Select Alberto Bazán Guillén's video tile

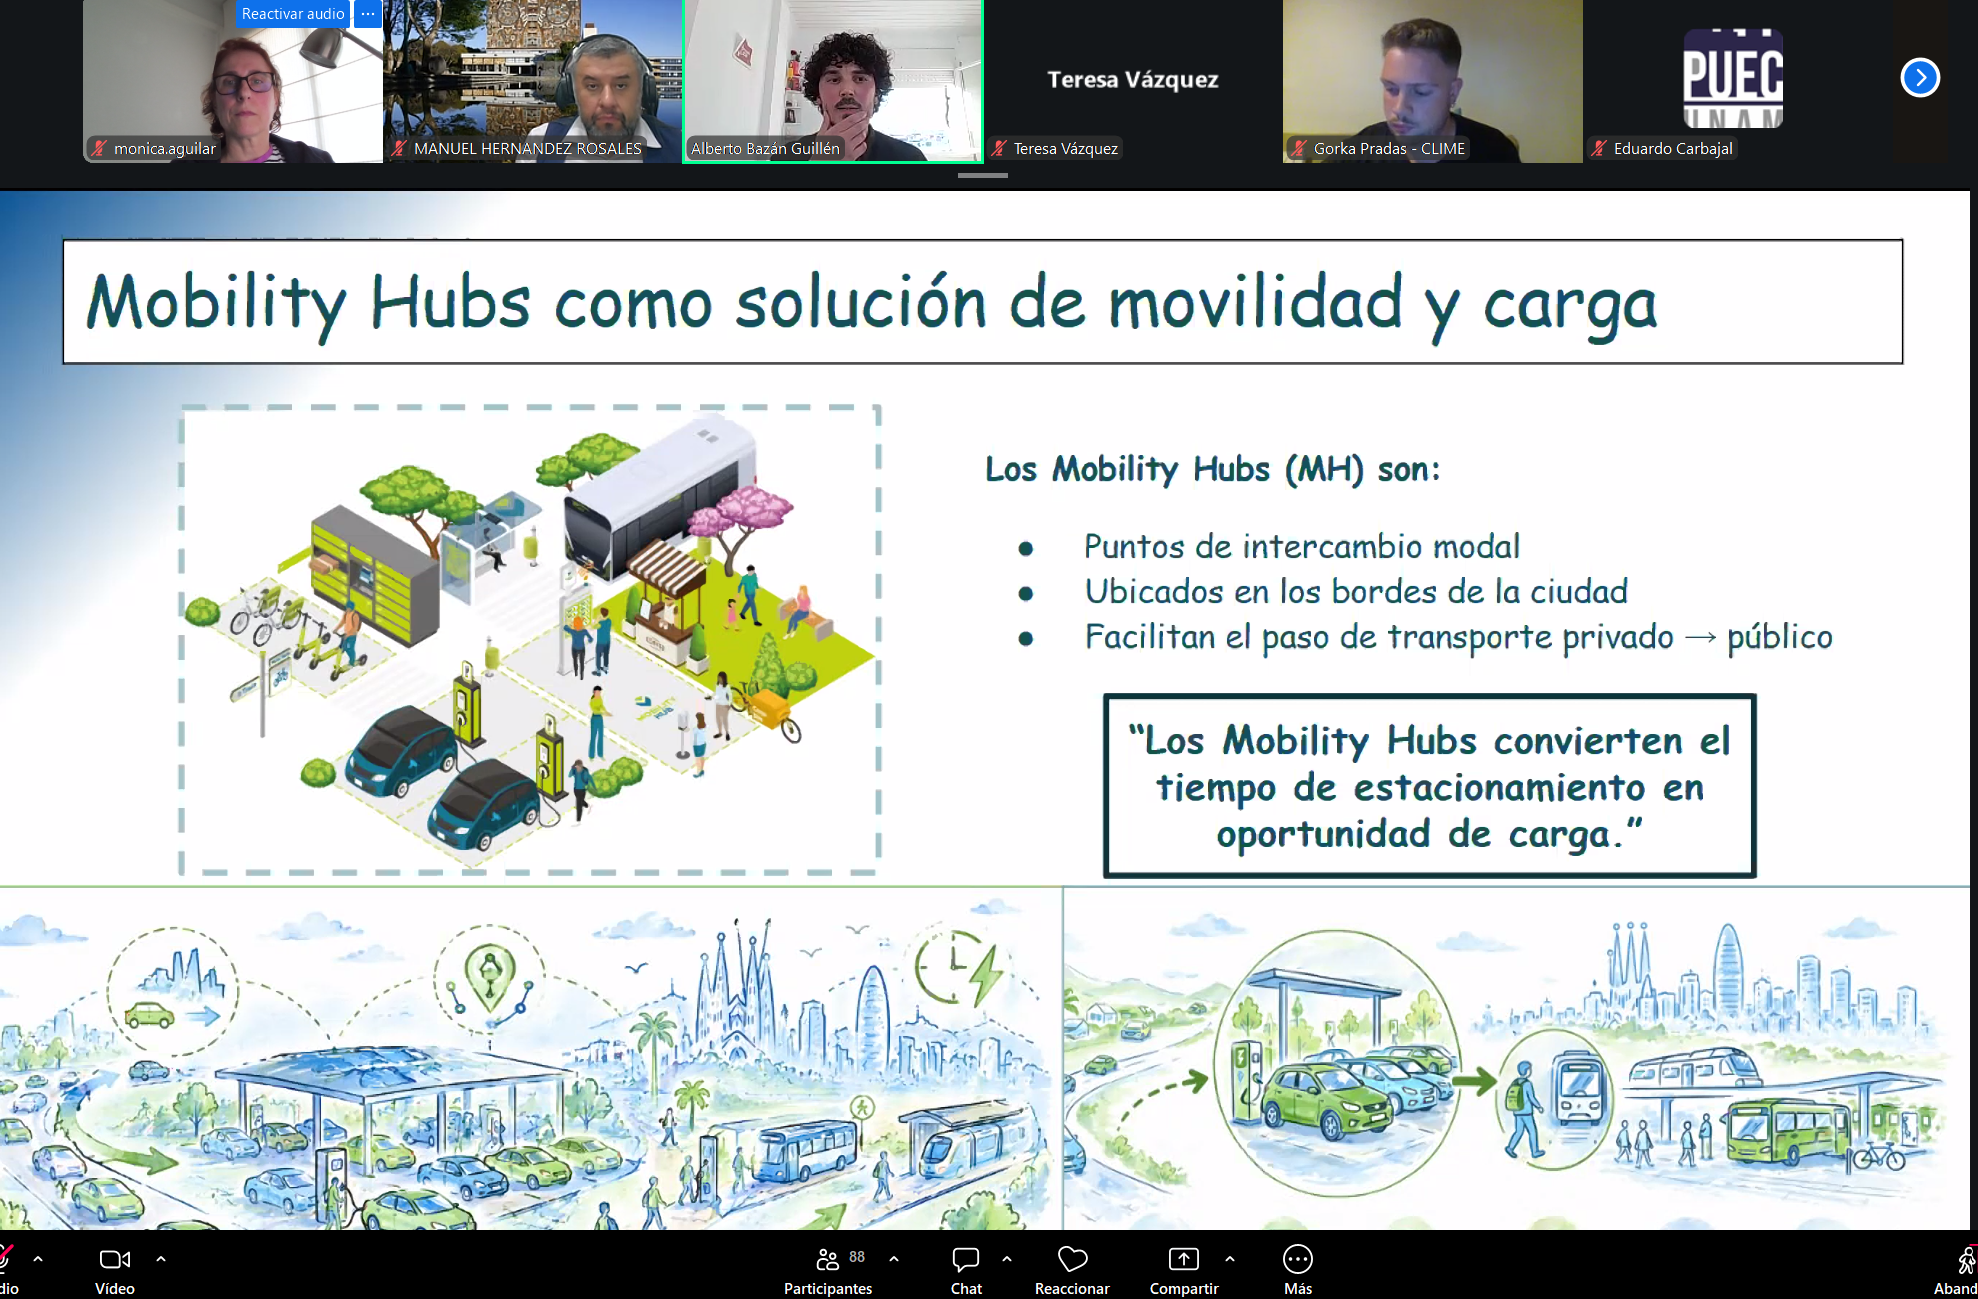(832, 80)
